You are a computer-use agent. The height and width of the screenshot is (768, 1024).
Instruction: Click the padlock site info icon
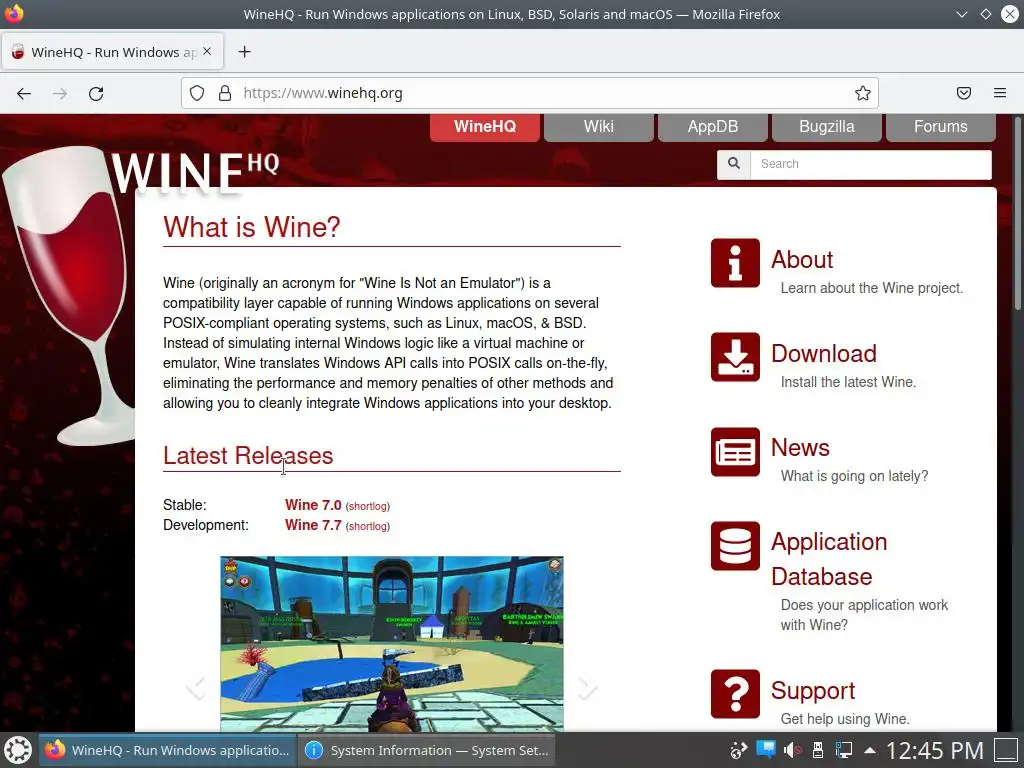225,93
